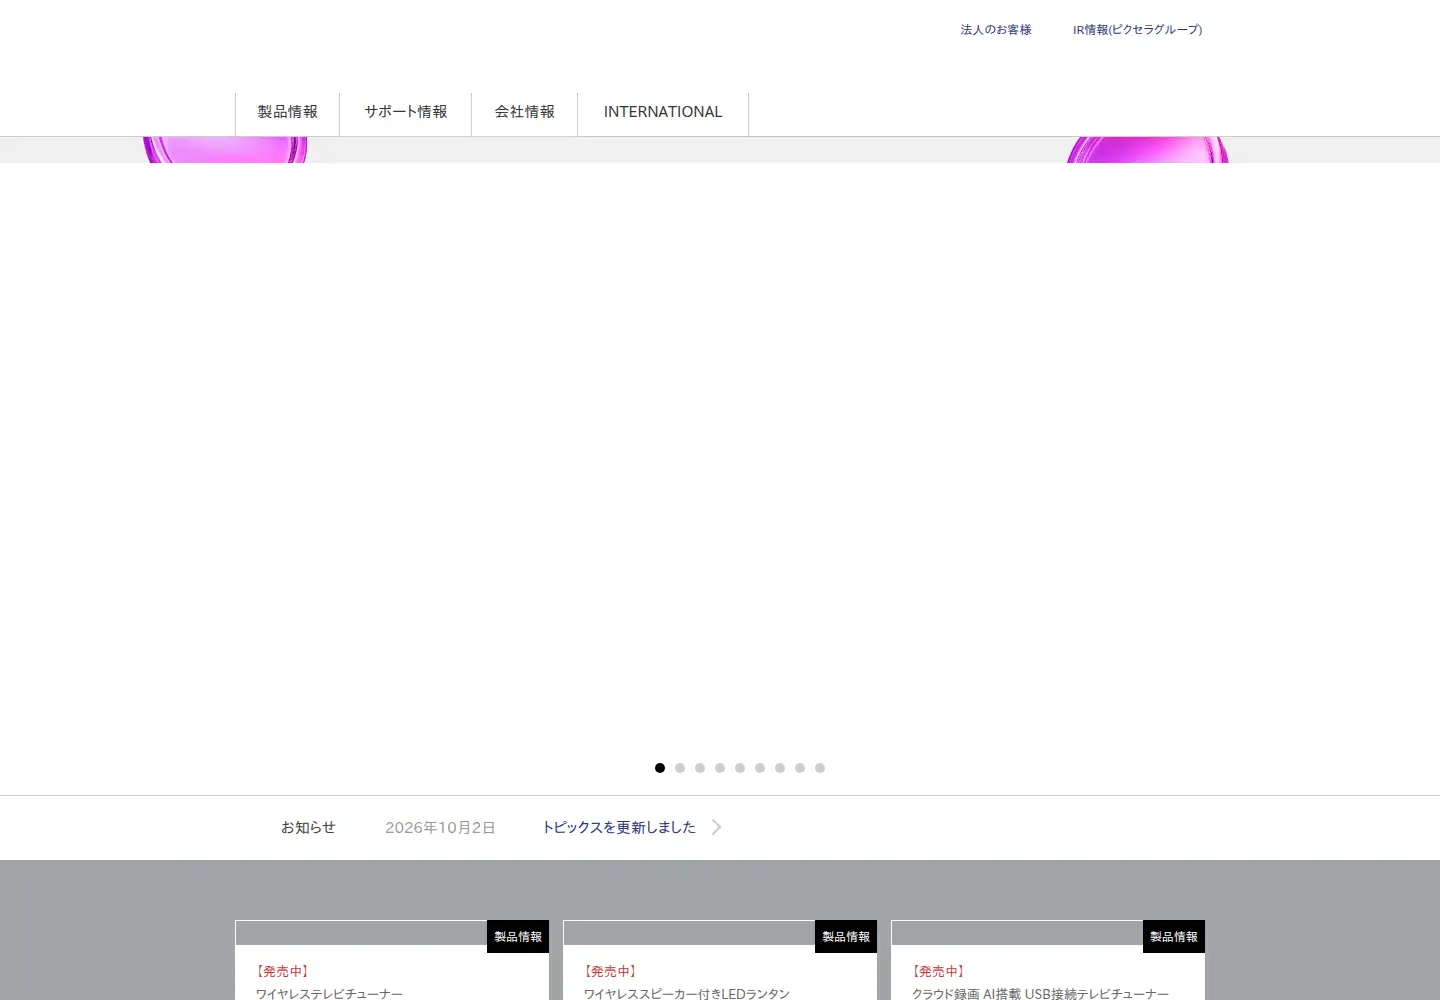
Task: Open the 法人のお客様 link
Action: pos(996,30)
